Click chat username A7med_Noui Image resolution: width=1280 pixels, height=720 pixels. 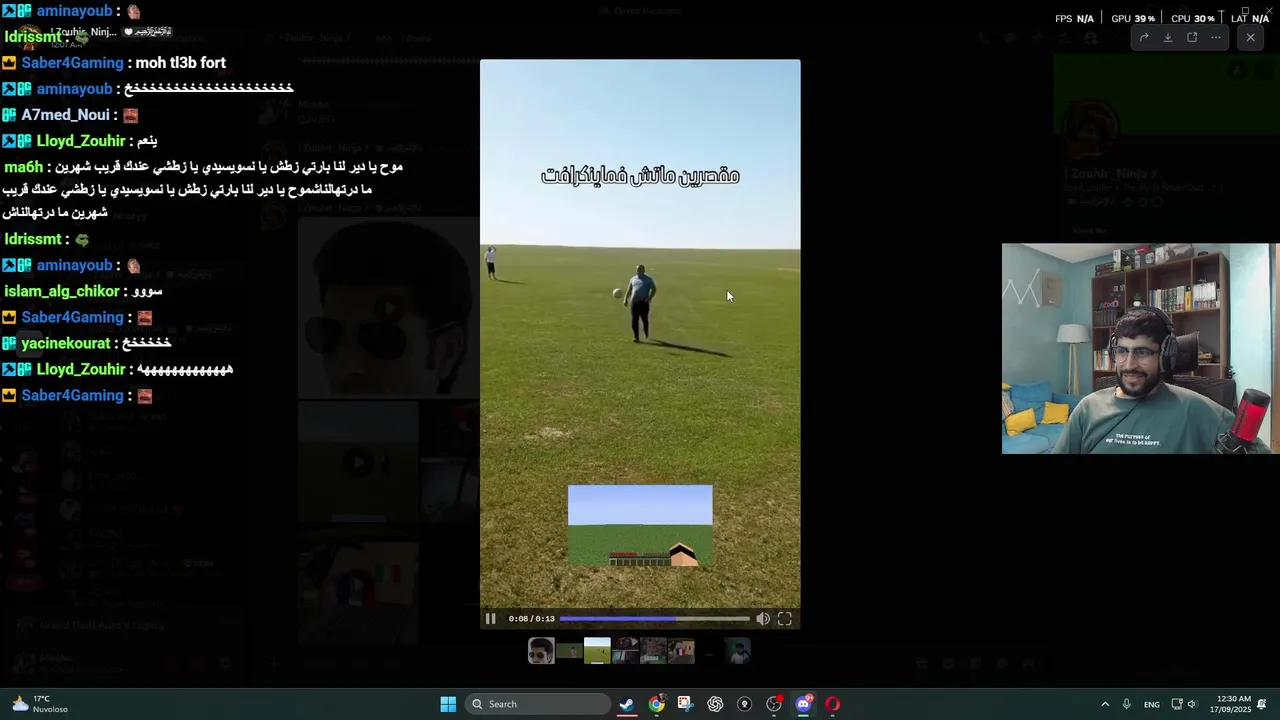[x=65, y=115]
